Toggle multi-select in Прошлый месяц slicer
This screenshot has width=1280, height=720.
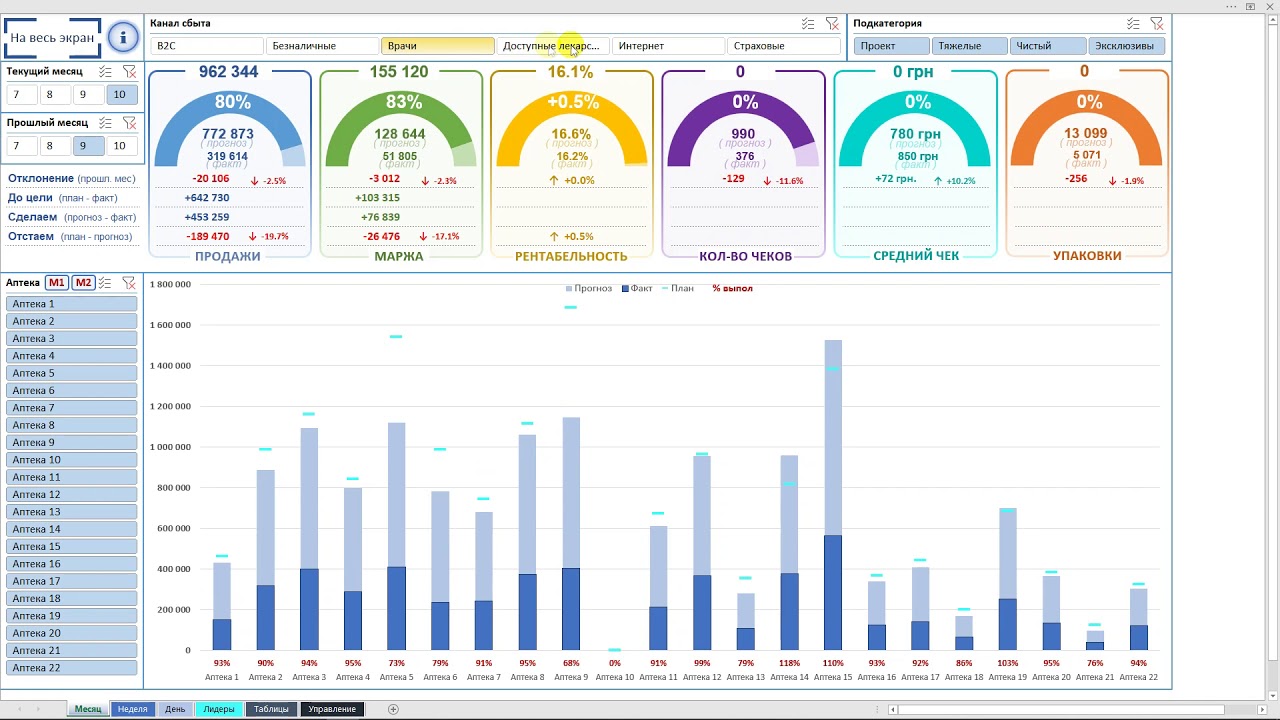[105, 123]
